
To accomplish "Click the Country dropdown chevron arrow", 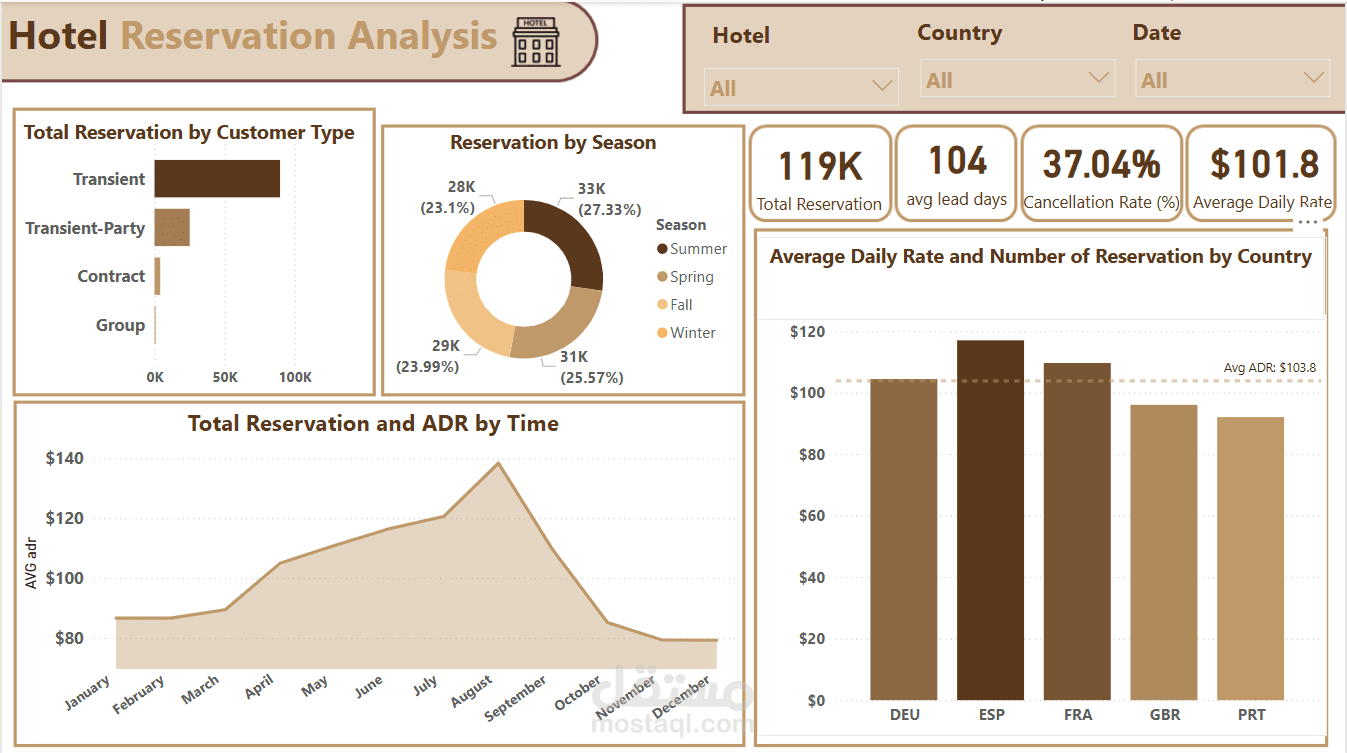I will (x=1098, y=78).
